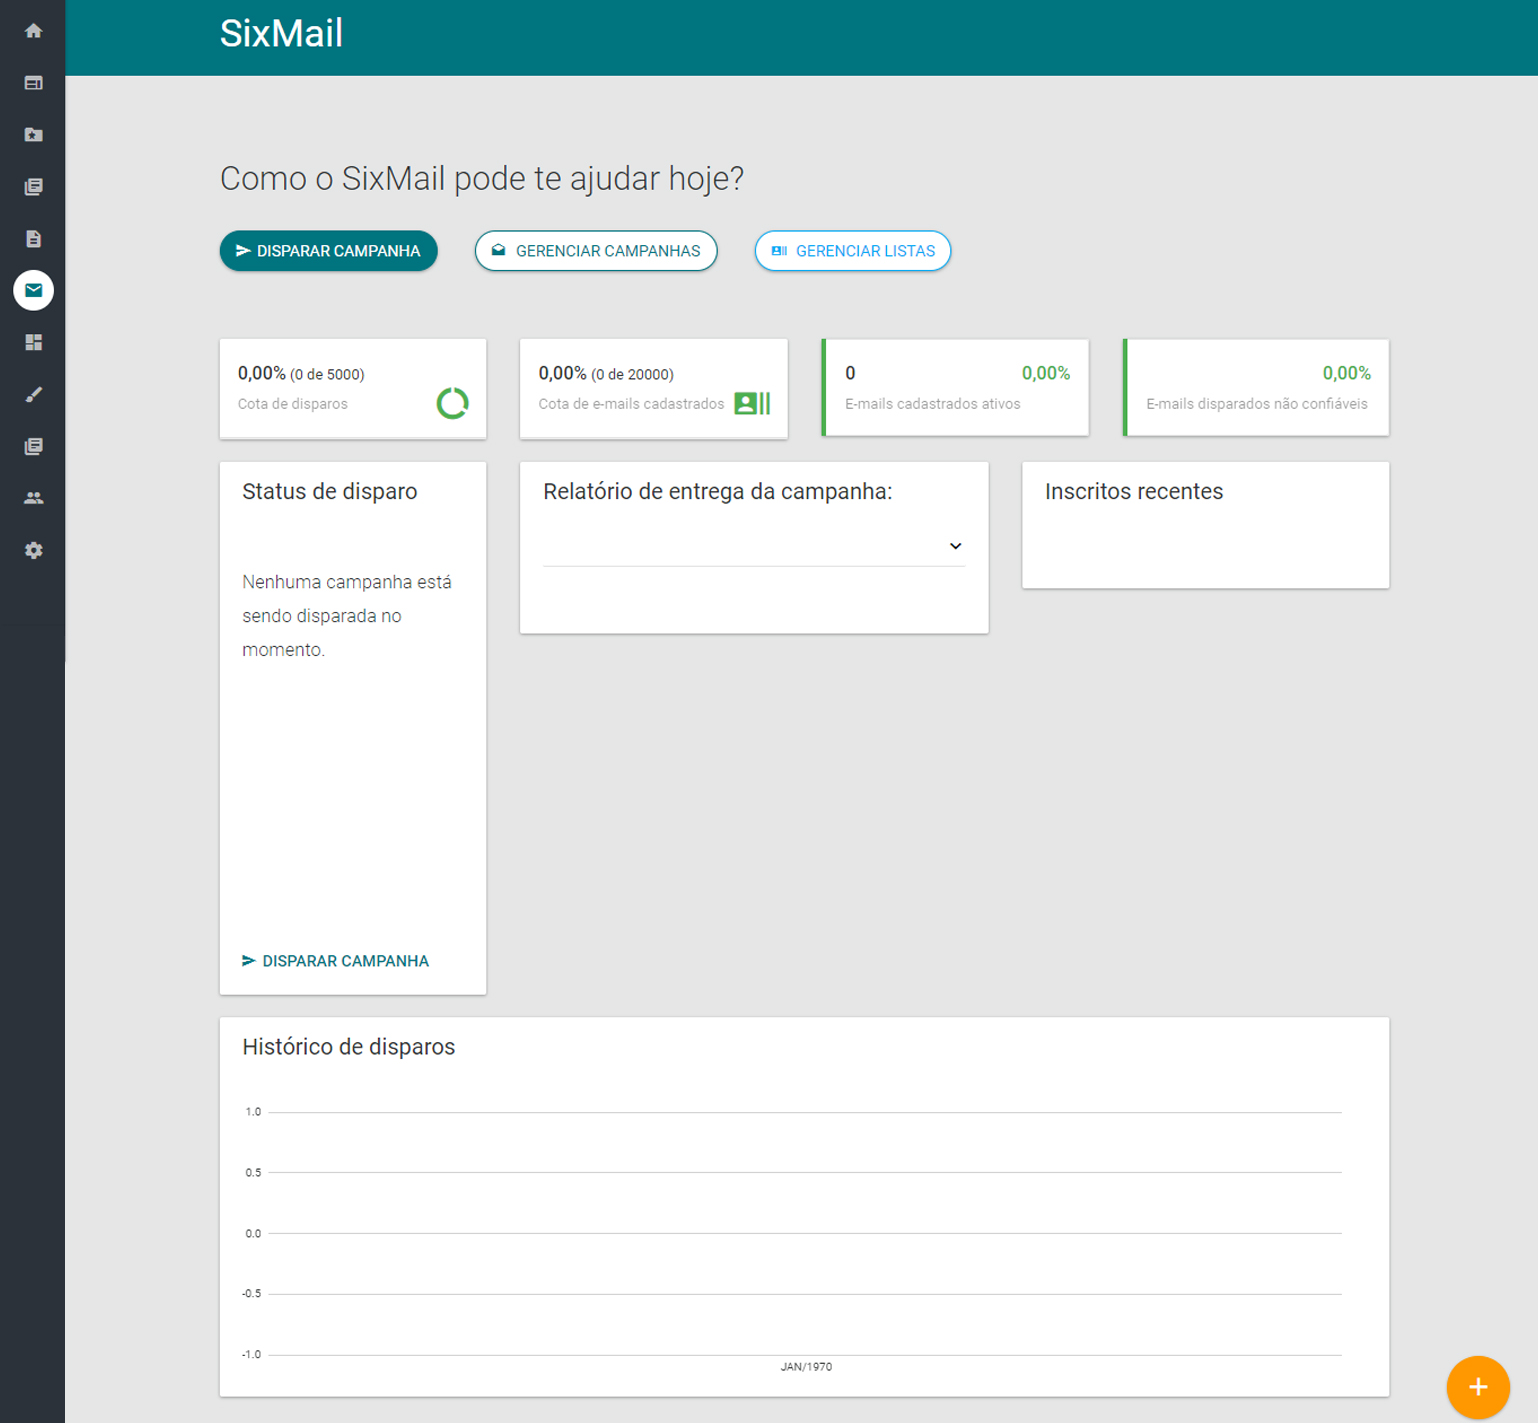The height and width of the screenshot is (1423, 1538).
Task: Click the Cota de e-mails cadastrados label
Action: point(631,404)
